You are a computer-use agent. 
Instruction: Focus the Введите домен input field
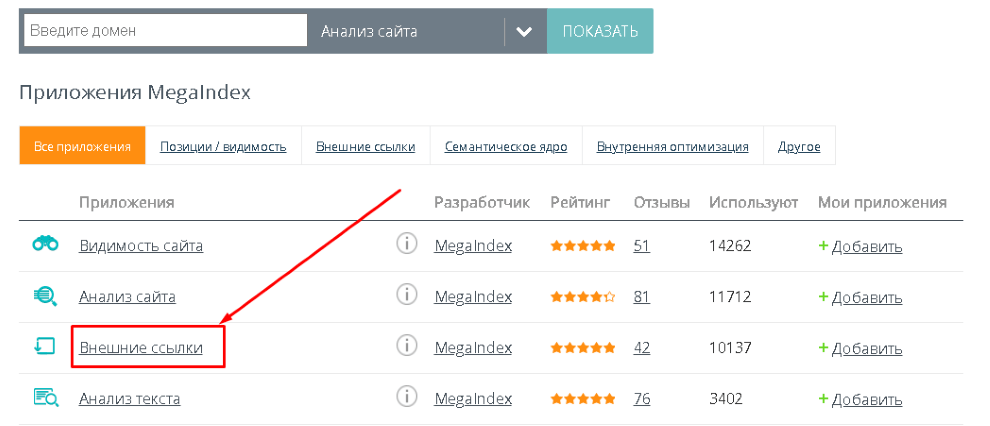[163, 31]
